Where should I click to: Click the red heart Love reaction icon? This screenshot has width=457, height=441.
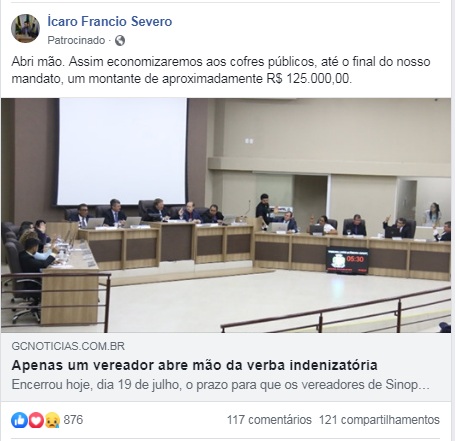[x=36, y=420]
